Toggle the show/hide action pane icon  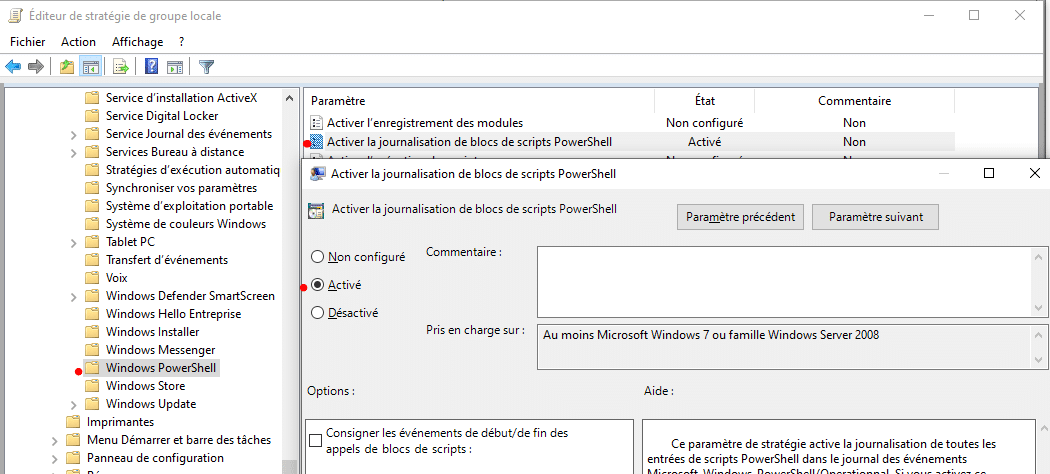click(175, 67)
